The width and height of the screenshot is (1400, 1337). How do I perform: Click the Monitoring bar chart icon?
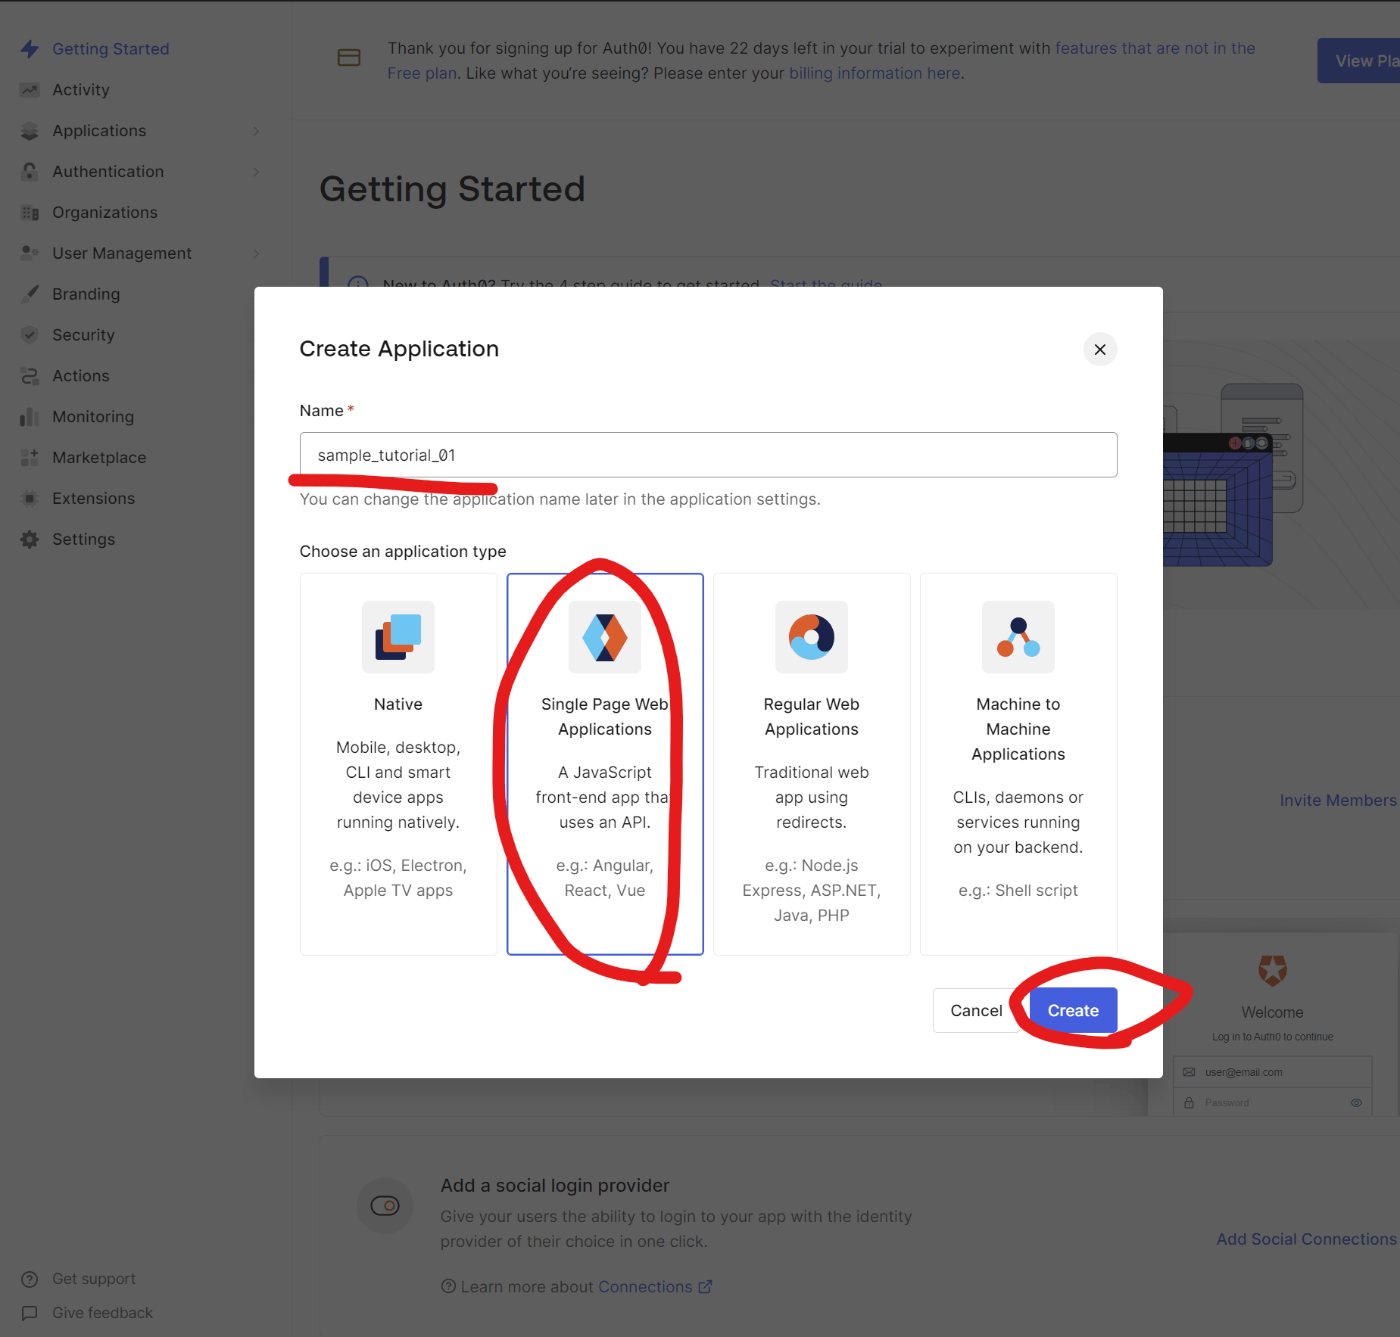30,417
